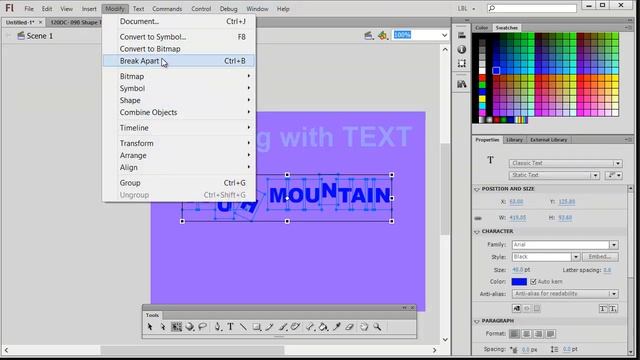Select the Rectangle tool
Screen dimensions: 640x360
tap(257, 327)
